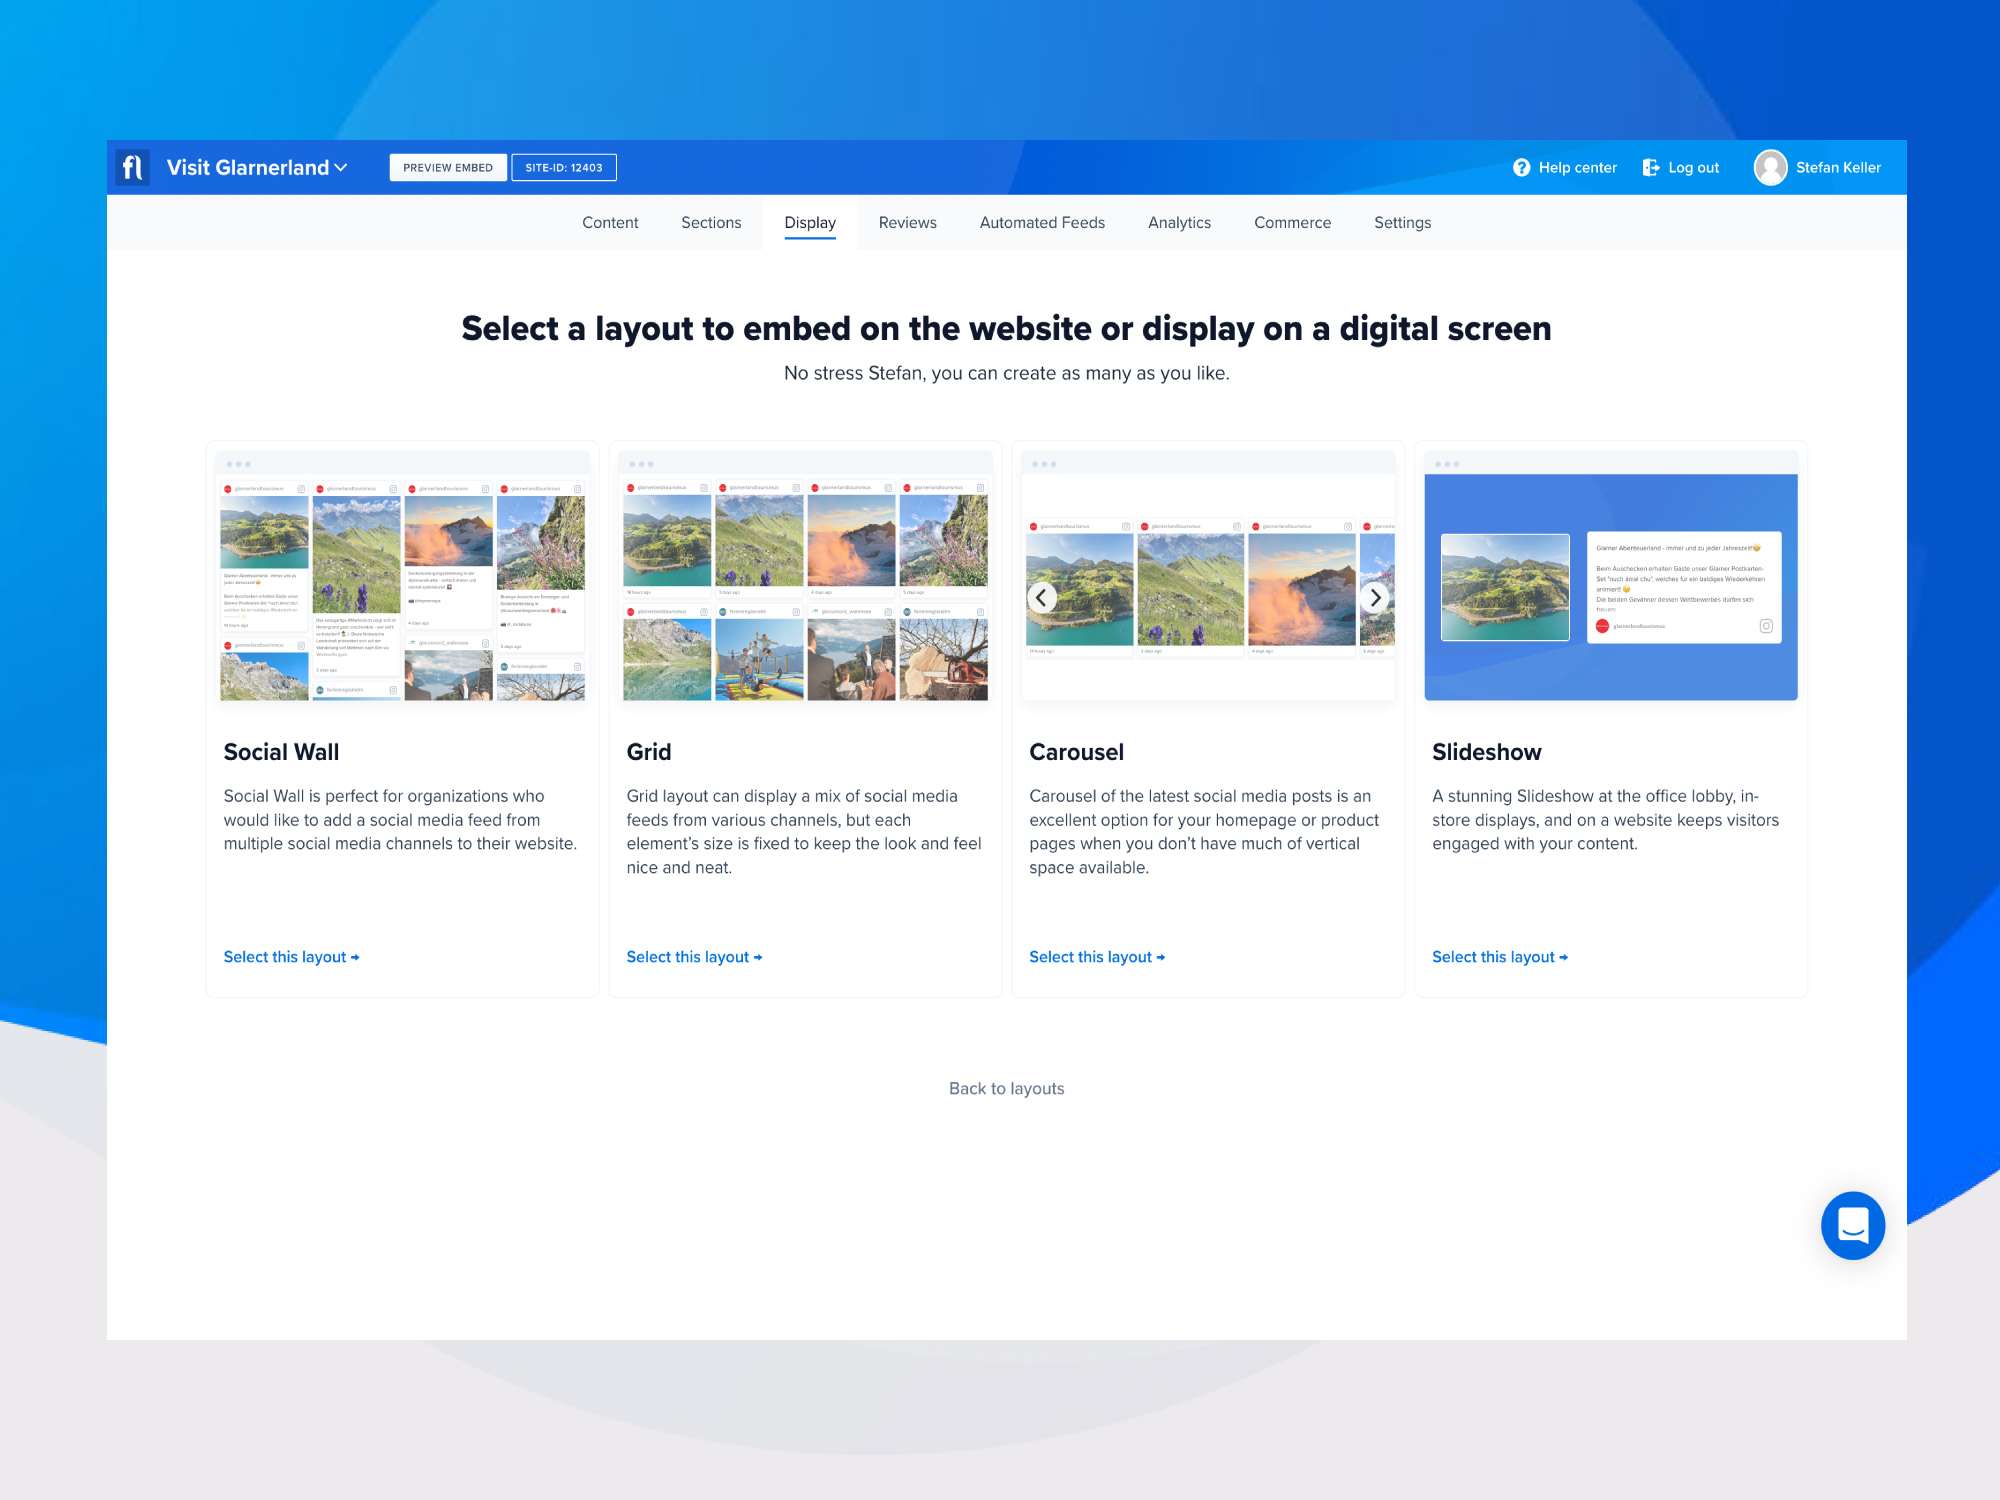
Task: Open the chat support bubble
Action: 1852,1225
